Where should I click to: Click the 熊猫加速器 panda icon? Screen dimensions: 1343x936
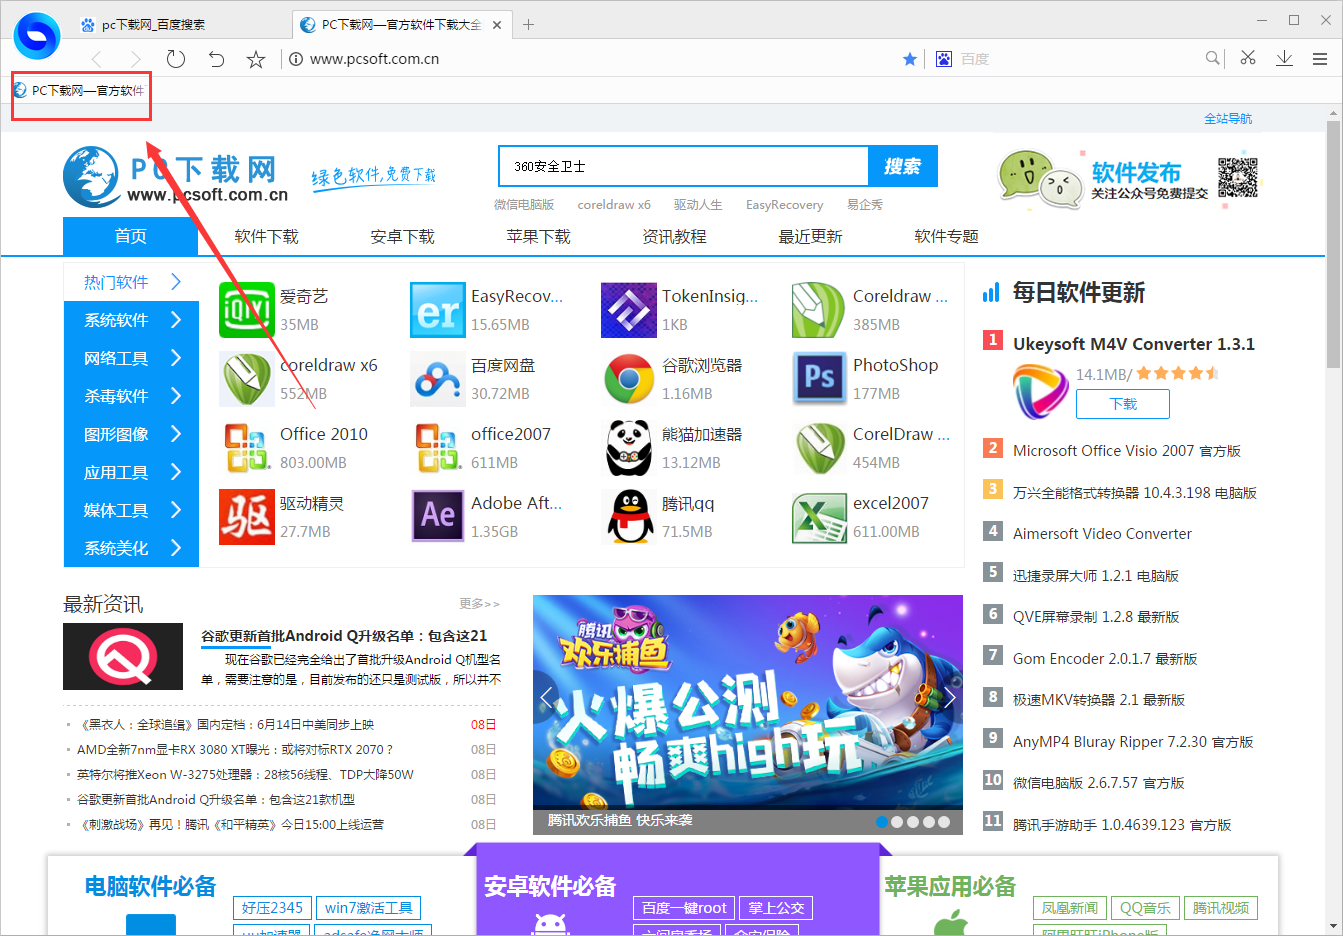click(628, 448)
